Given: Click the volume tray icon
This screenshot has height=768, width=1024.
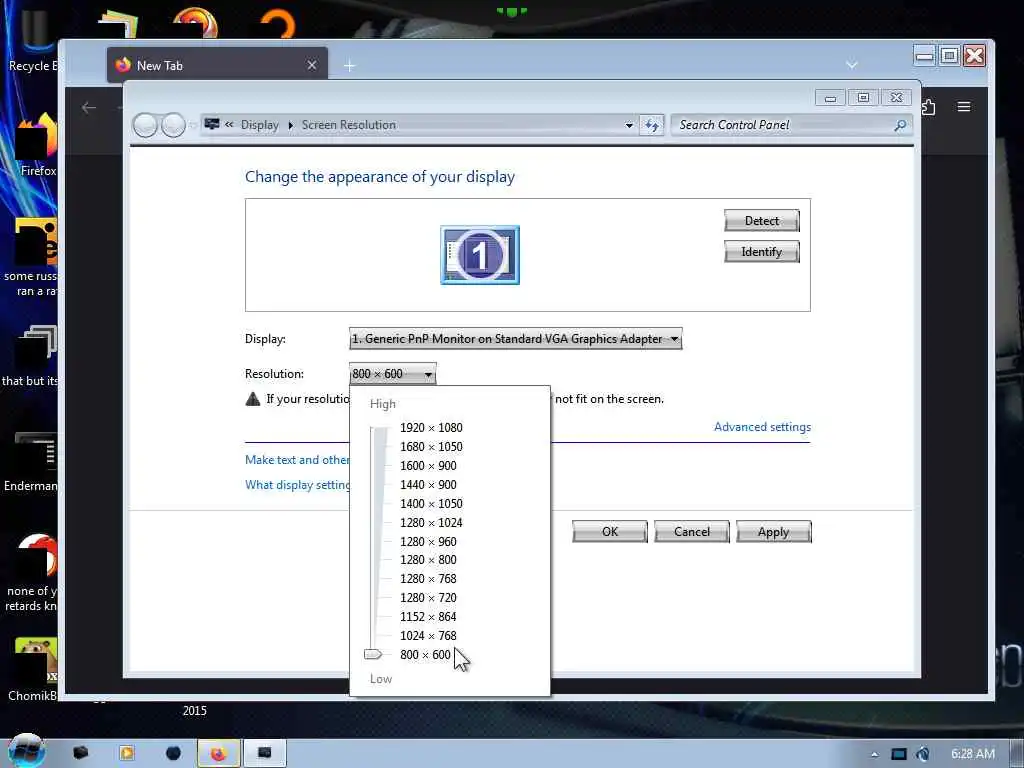Looking at the screenshot, I should [x=923, y=754].
